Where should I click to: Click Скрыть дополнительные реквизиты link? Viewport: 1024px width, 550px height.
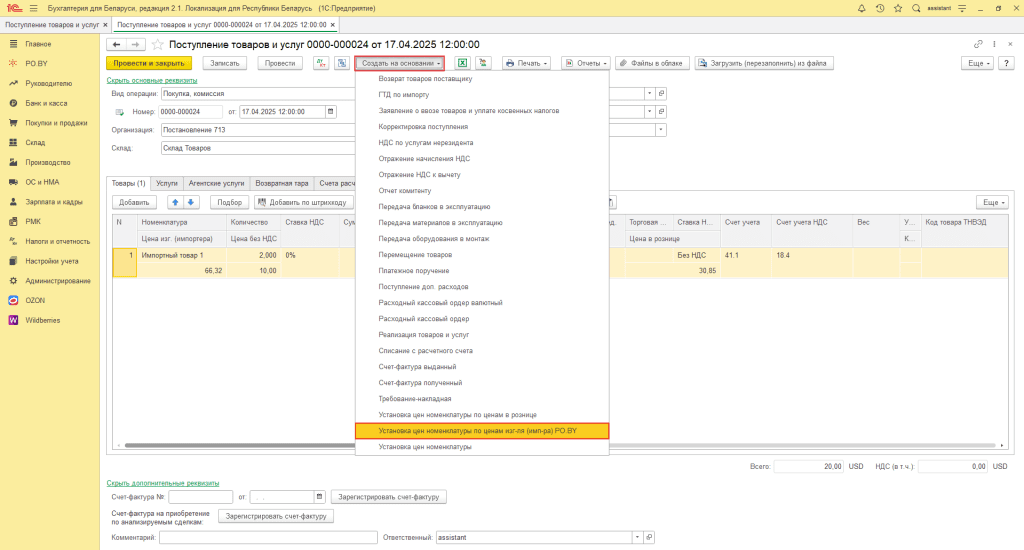click(163, 483)
